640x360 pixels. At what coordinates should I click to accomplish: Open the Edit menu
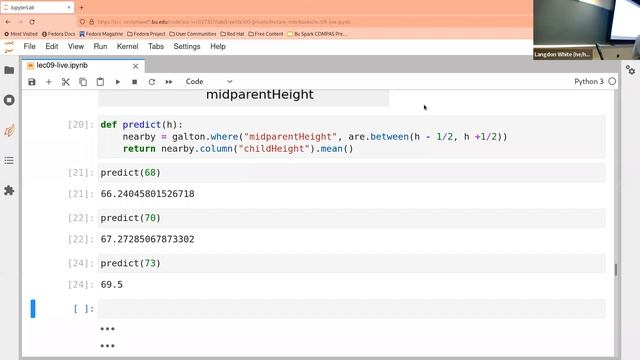(51, 46)
